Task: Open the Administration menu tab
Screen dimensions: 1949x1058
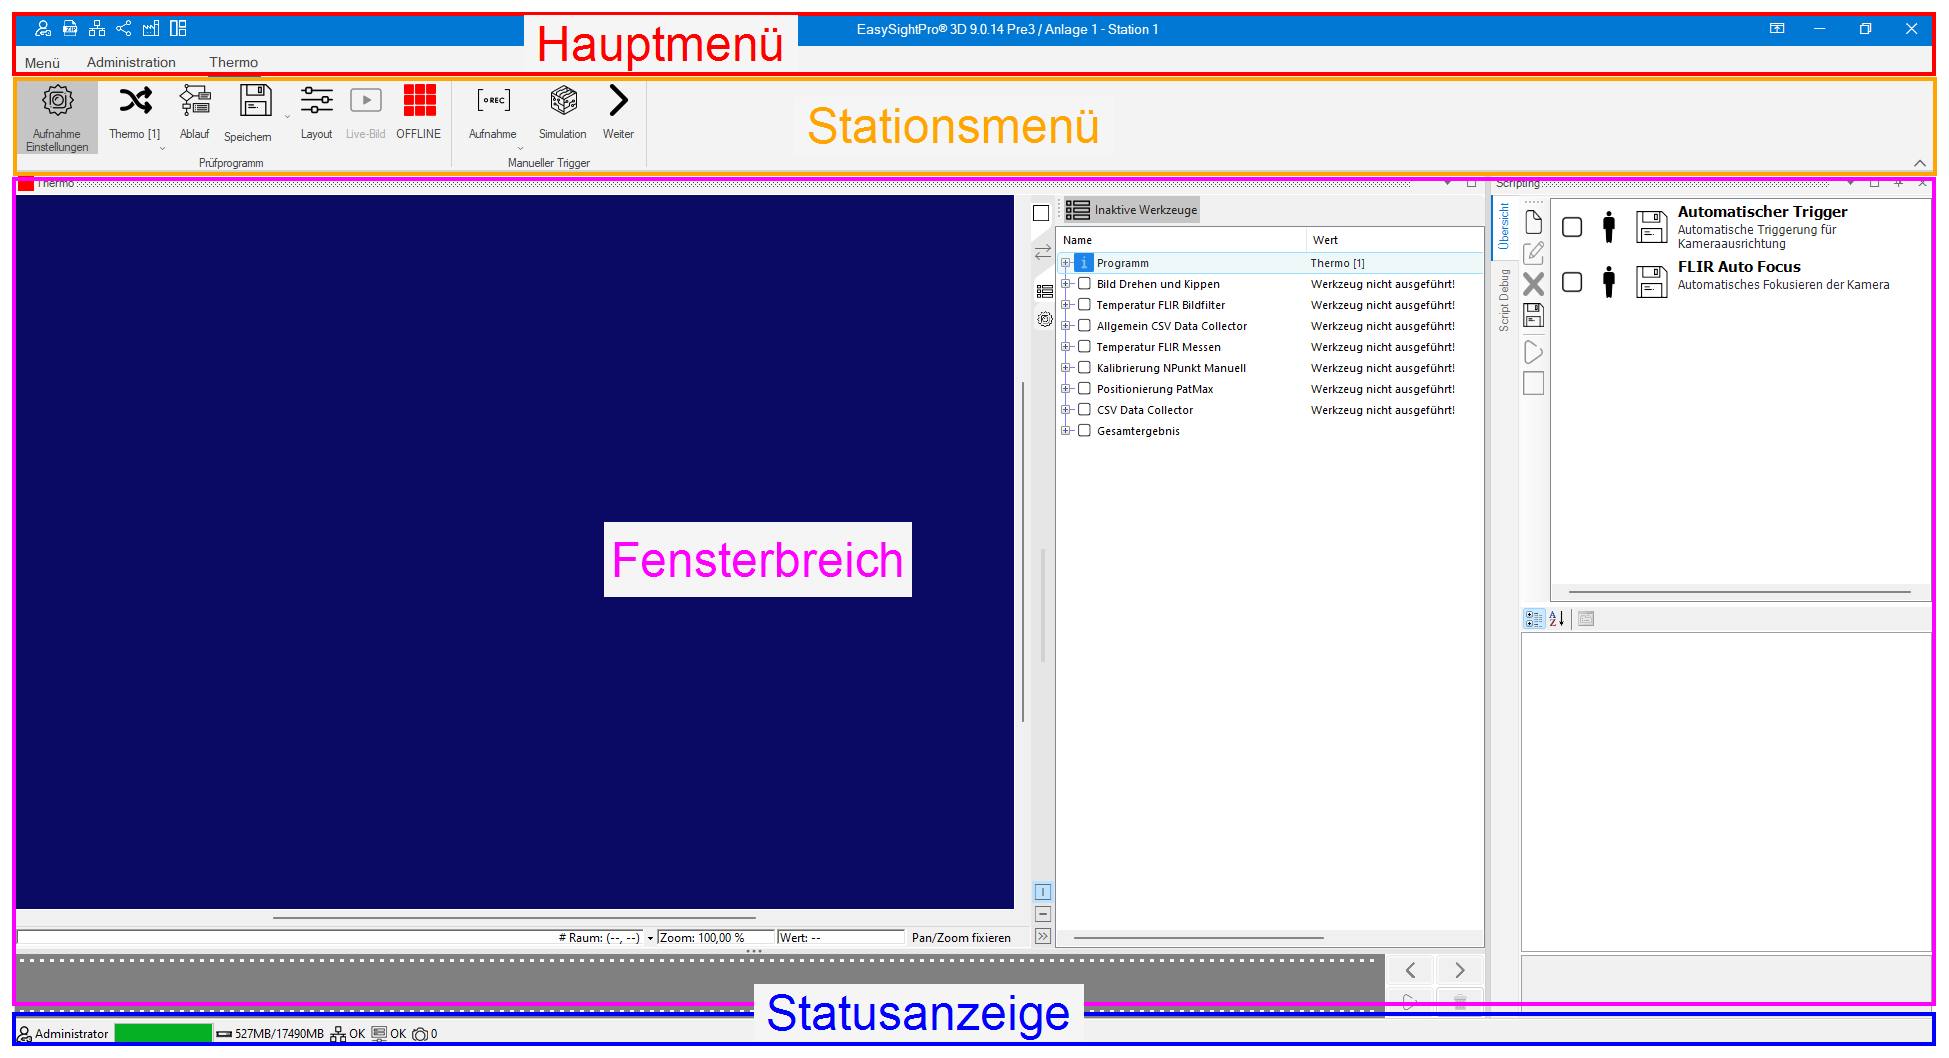Action: (x=131, y=62)
